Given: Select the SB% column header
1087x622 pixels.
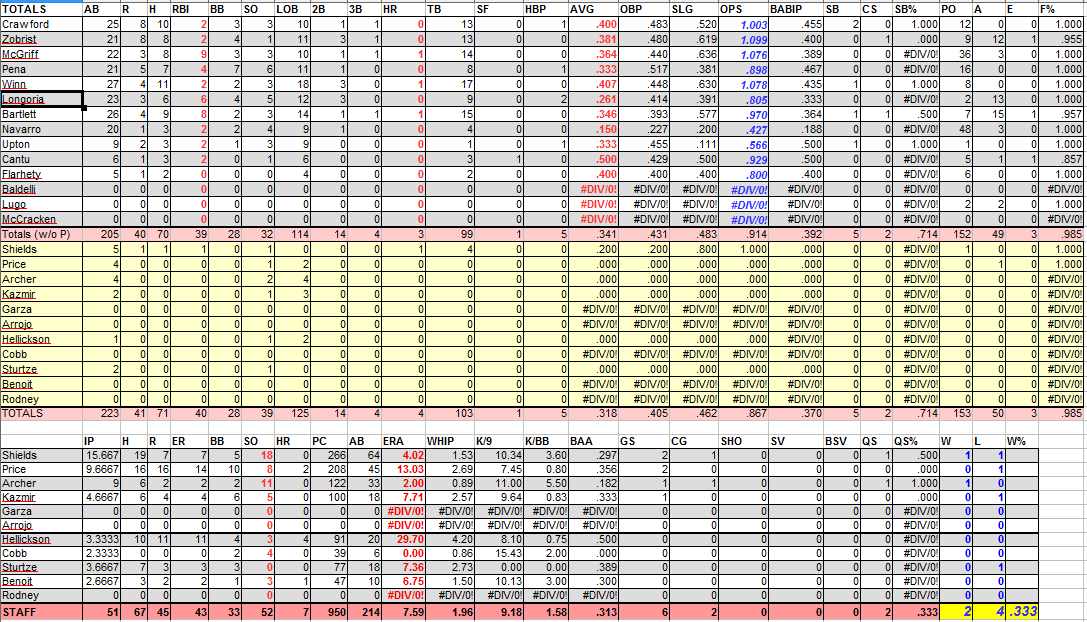Looking at the screenshot, I should coord(916,9).
